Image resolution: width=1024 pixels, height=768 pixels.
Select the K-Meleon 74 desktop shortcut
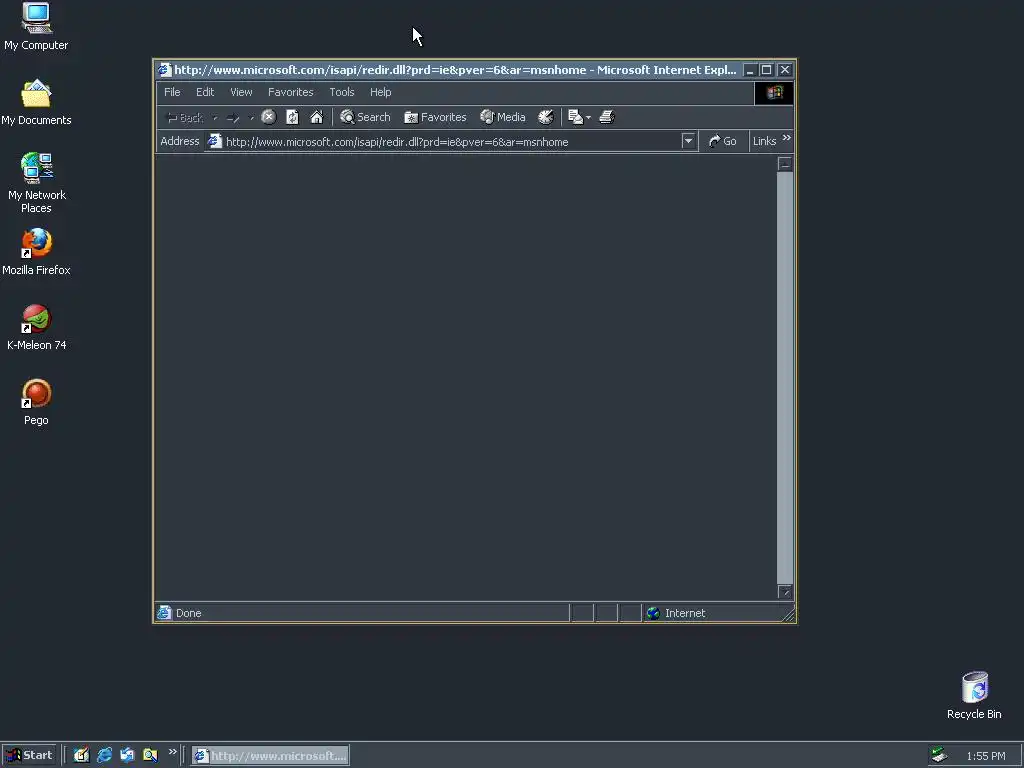[37, 327]
